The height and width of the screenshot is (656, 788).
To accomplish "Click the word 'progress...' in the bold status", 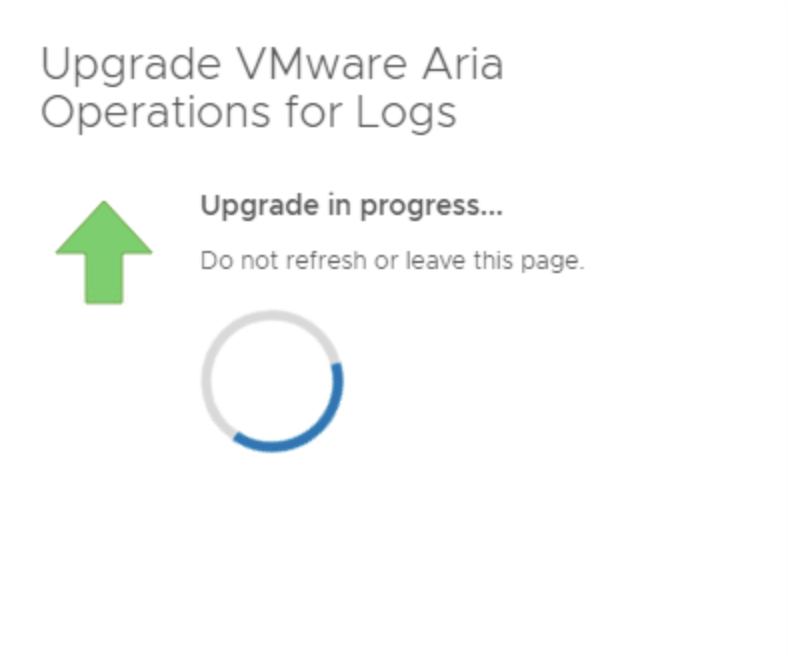I will 432,207.
